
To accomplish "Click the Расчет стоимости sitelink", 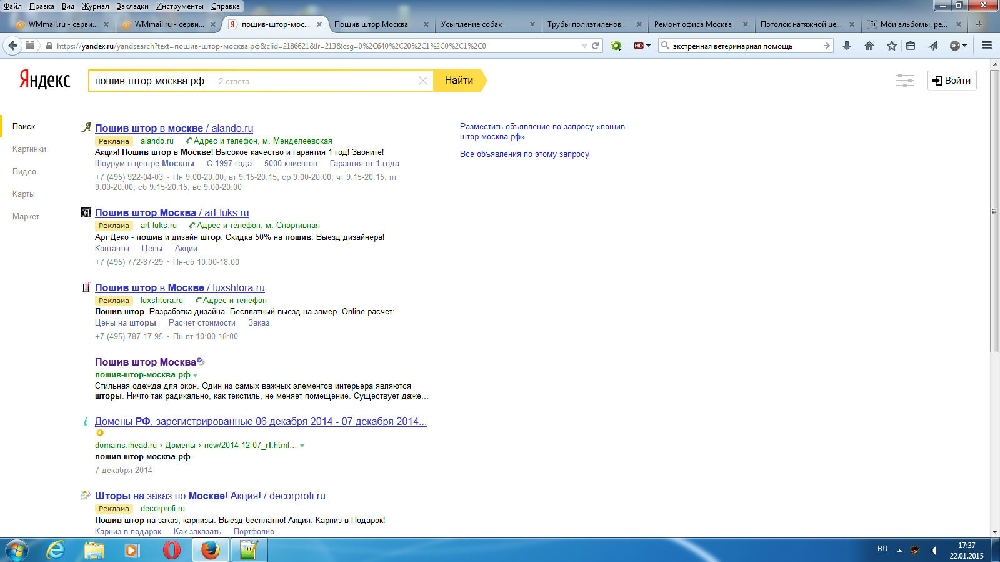I will click(202, 323).
